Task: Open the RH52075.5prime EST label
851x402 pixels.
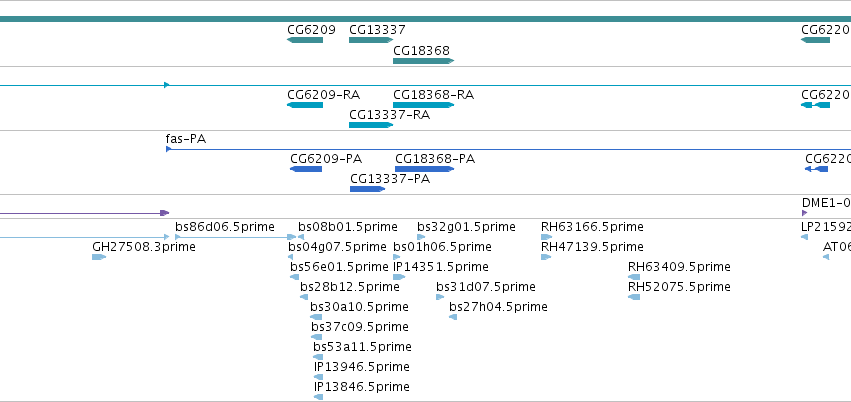Action: pyautogui.click(x=679, y=286)
